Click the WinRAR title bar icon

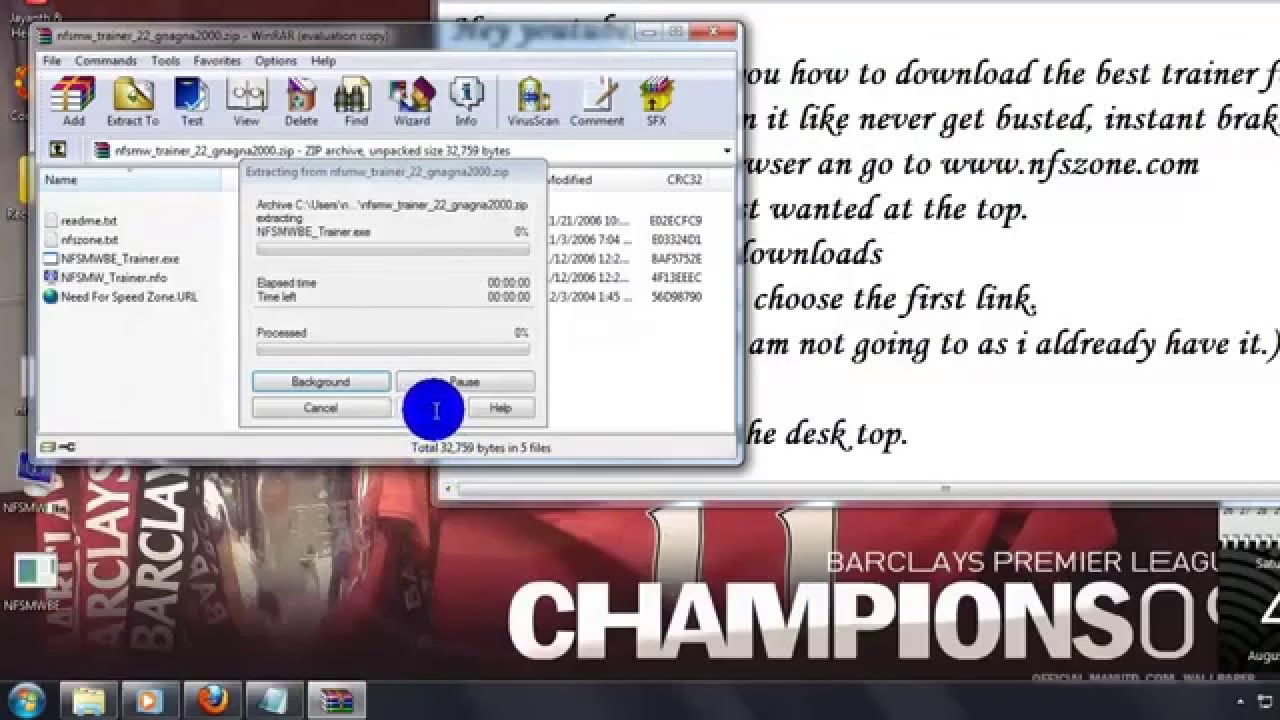(x=46, y=36)
